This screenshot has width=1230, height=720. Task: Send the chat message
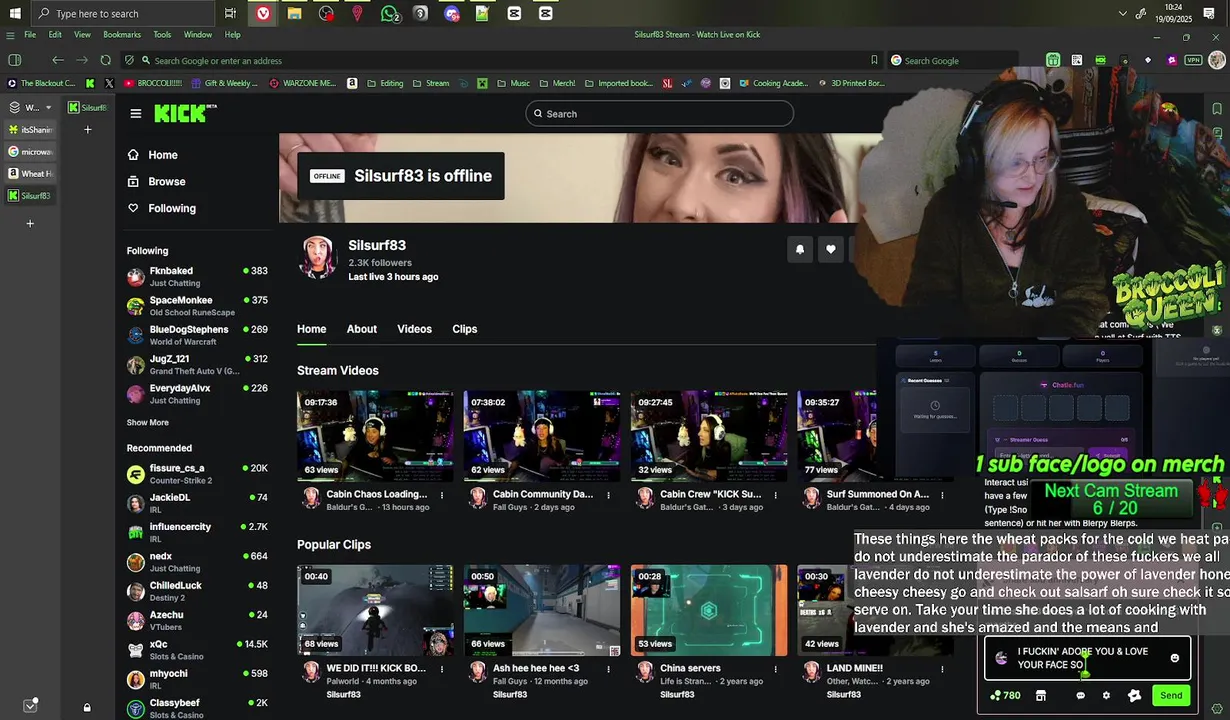1171,695
